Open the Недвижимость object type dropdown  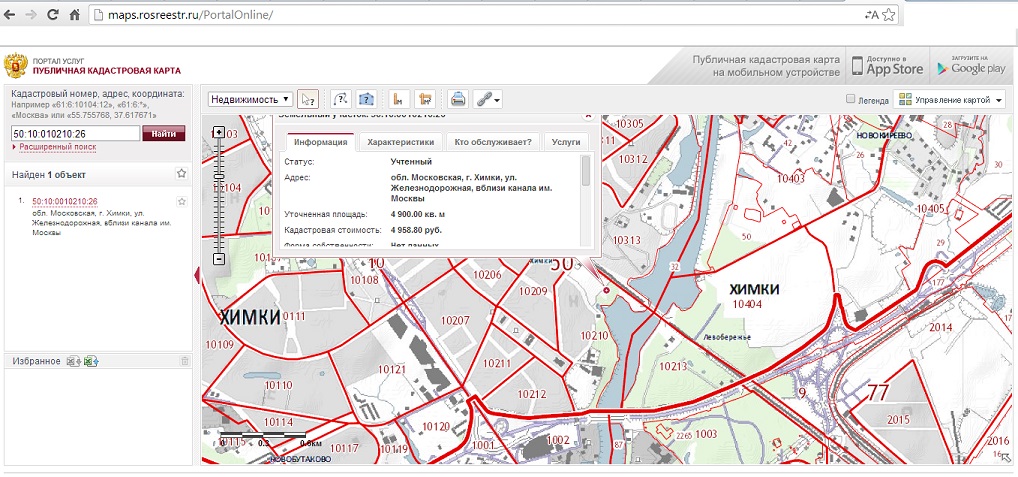tap(251, 99)
